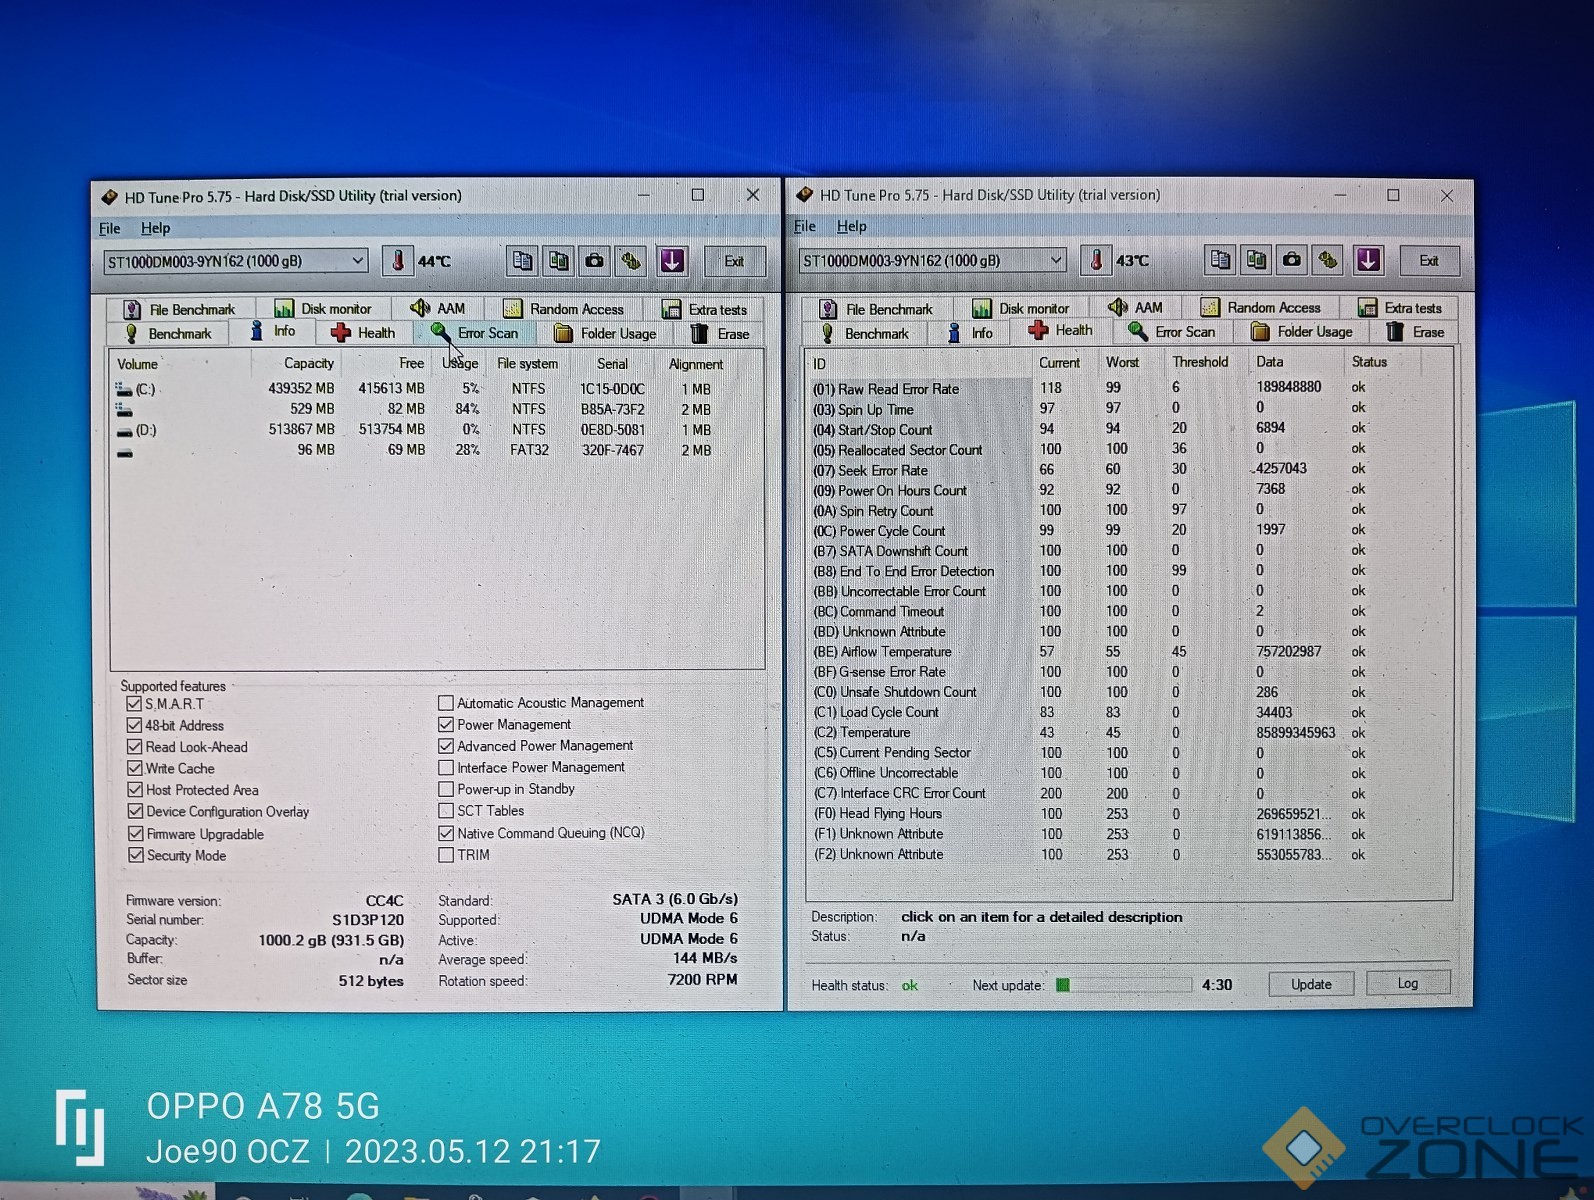
Task: Open Help menu in left window
Action: coord(155,228)
